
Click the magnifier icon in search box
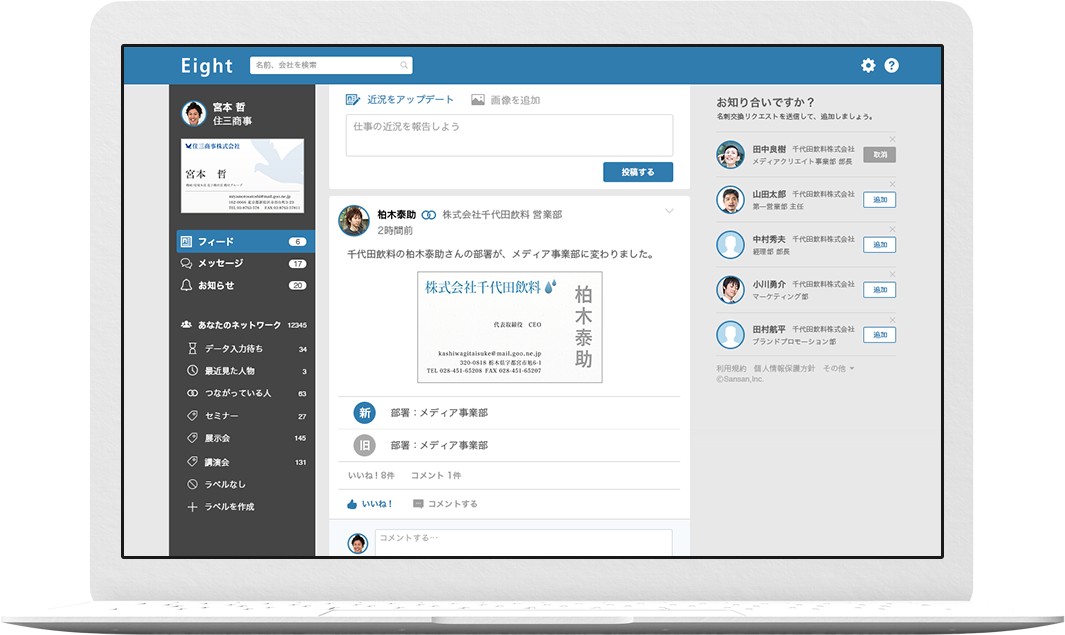tap(404, 66)
